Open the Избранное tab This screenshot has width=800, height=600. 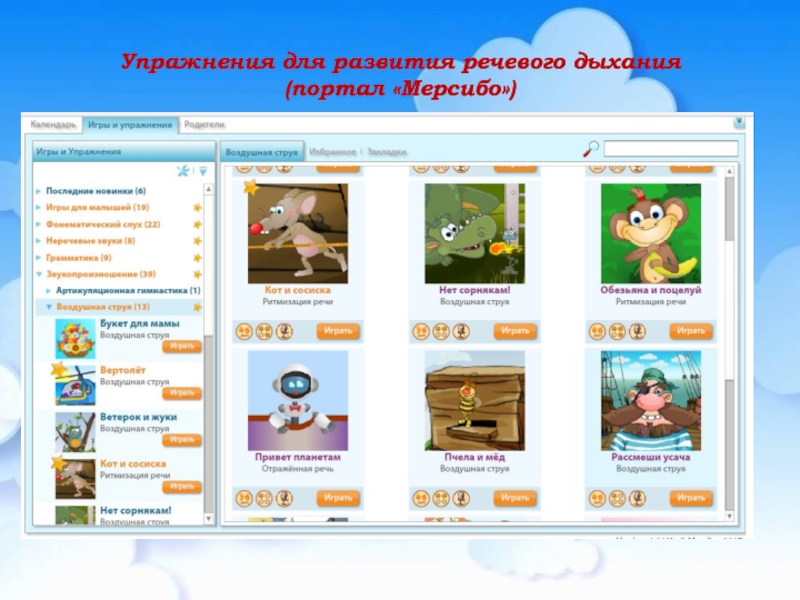tap(333, 152)
